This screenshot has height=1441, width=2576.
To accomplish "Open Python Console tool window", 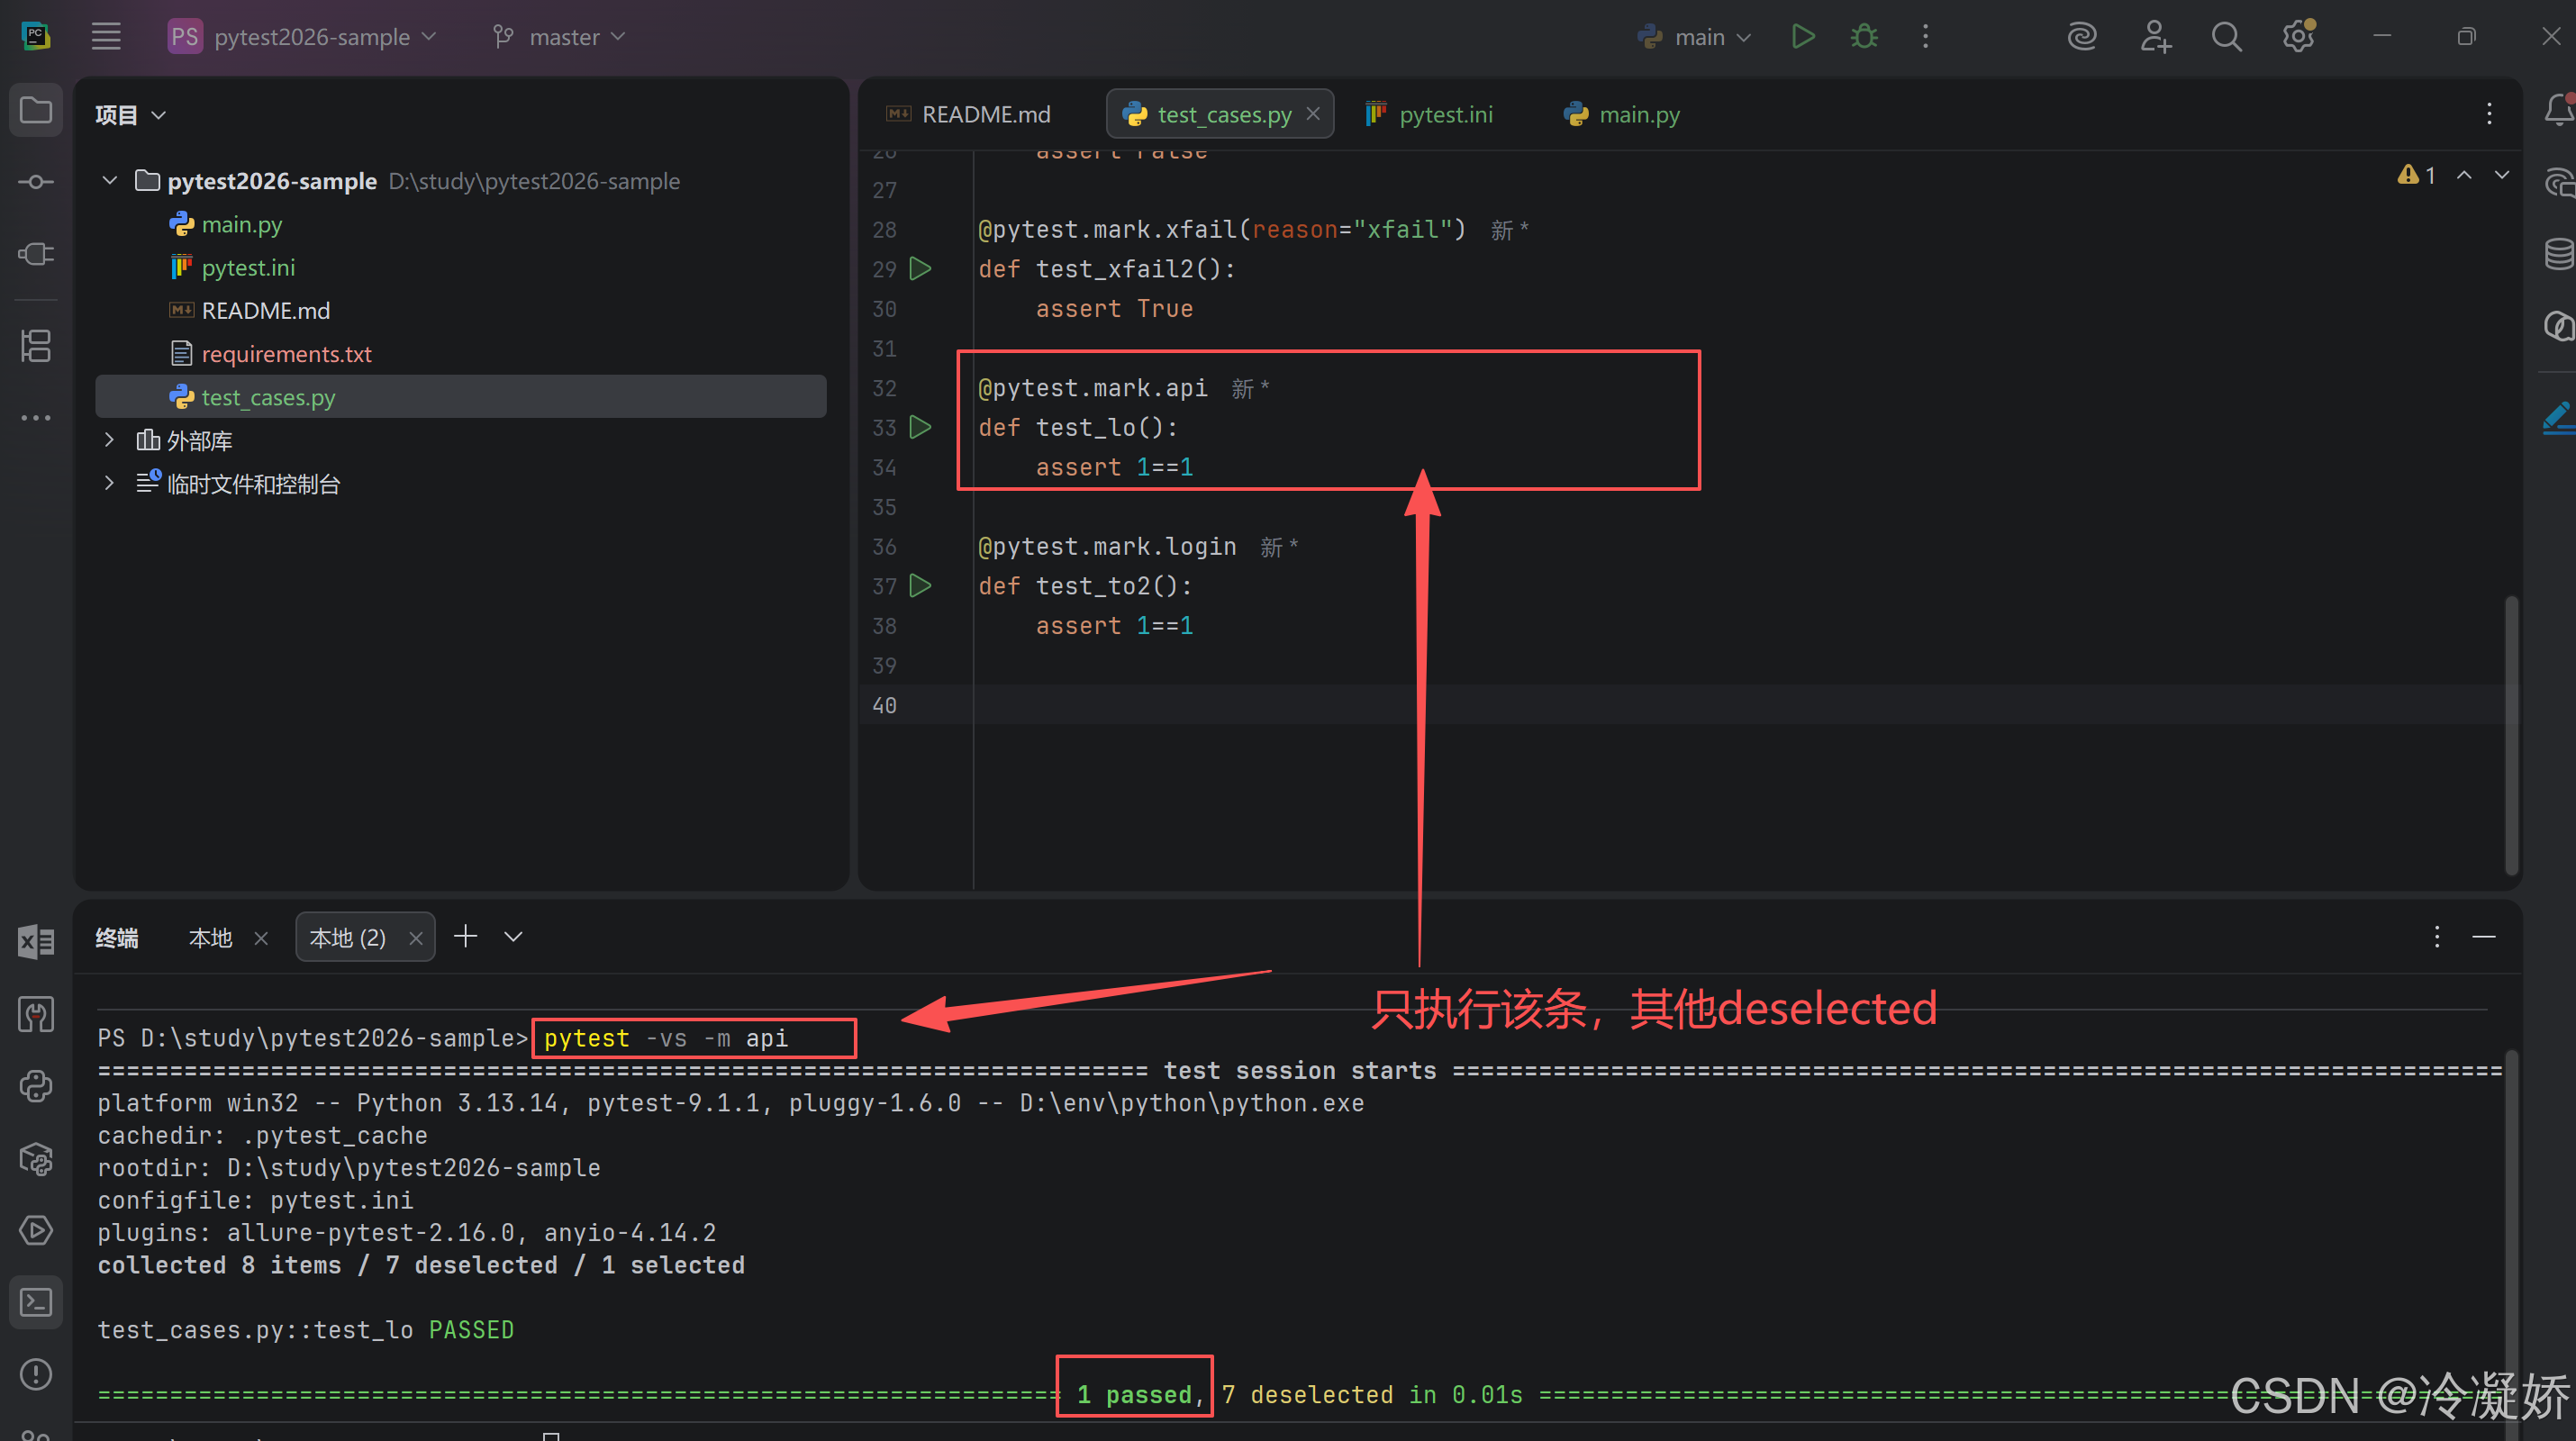I will 36,1086.
